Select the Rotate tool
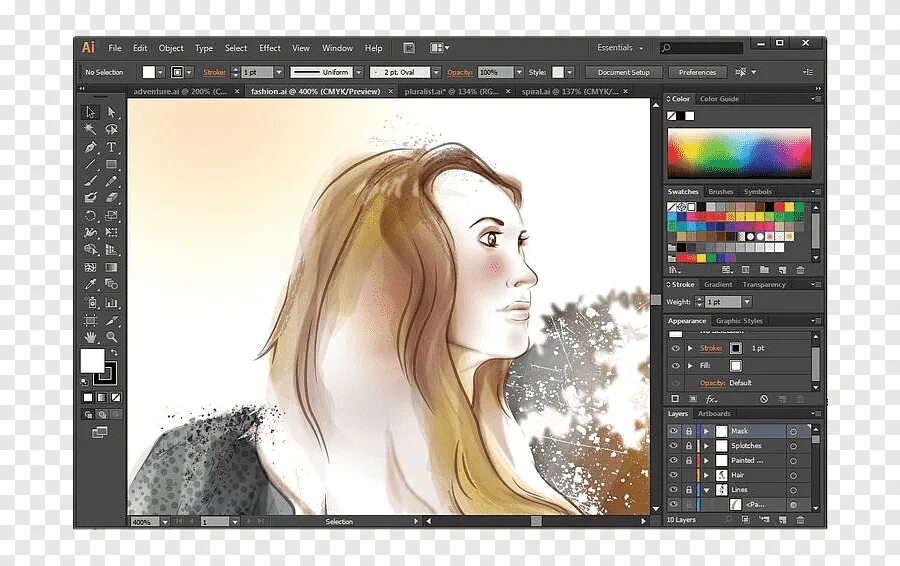 [90, 216]
